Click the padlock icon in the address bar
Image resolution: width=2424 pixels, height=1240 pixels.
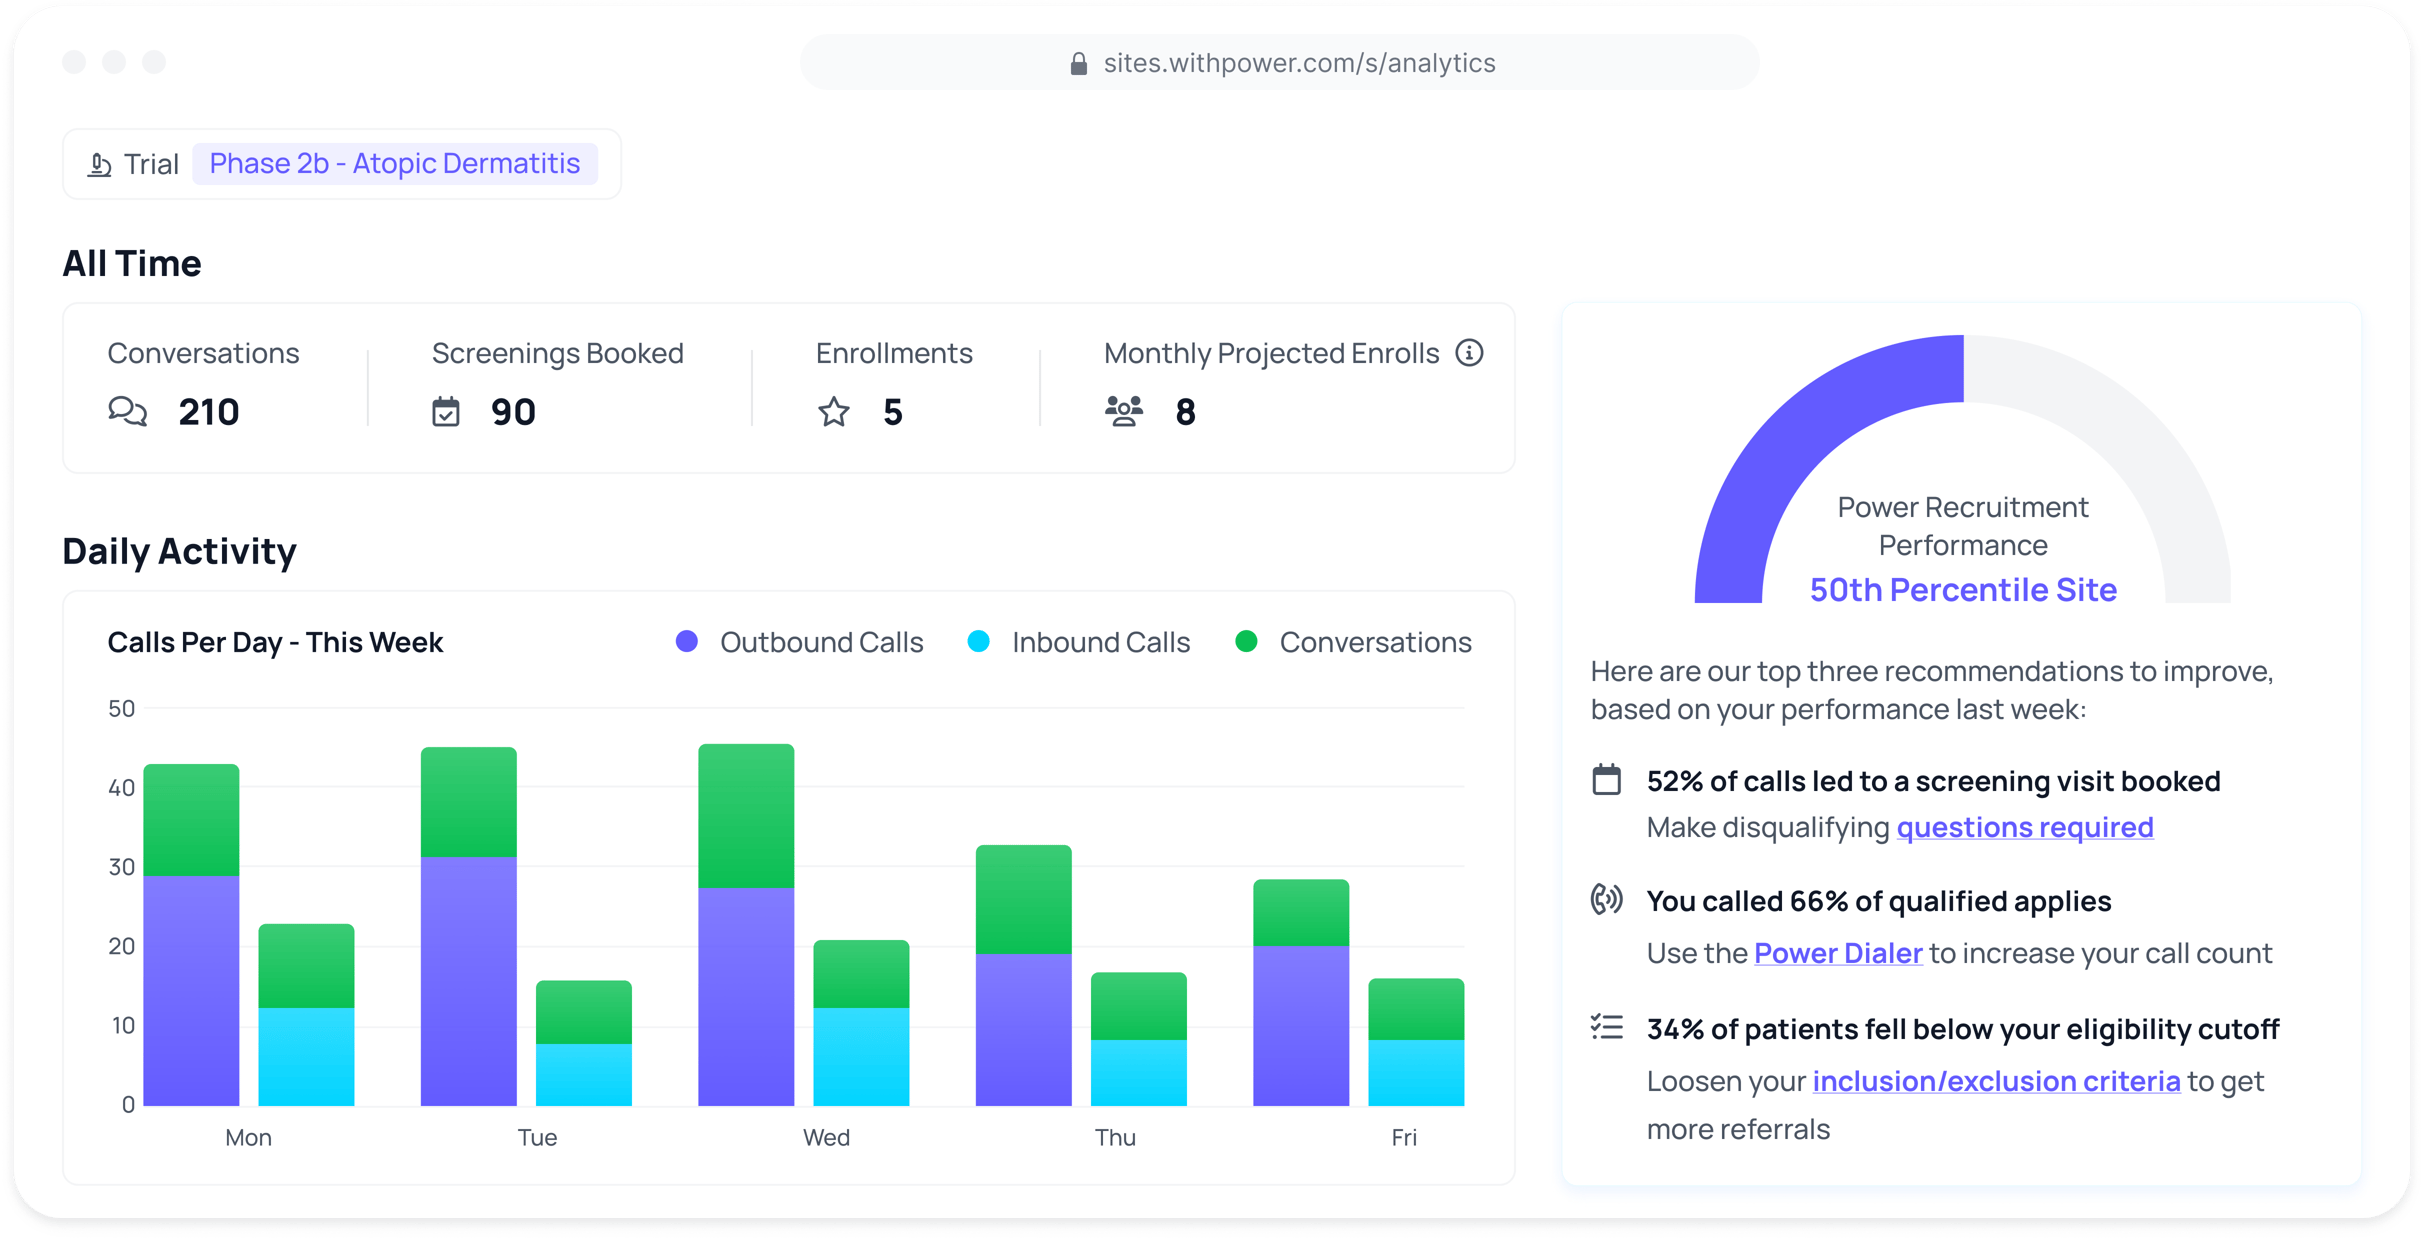[1079, 62]
